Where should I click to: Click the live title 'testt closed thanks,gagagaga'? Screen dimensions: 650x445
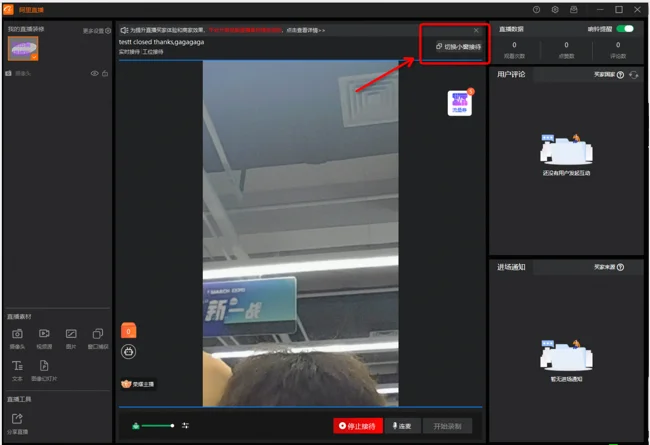click(x=161, y=42)
